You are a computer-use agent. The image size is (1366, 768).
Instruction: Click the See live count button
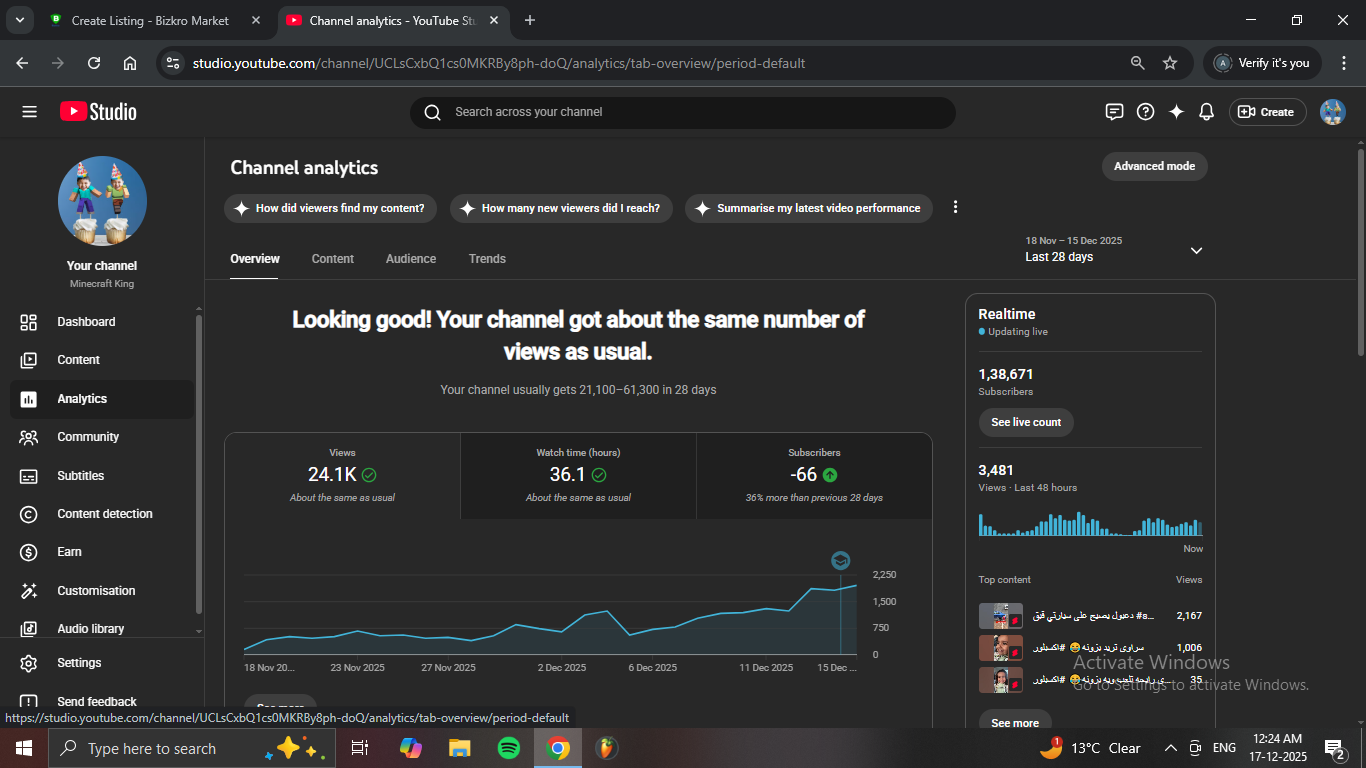[x=1026, y=422]
